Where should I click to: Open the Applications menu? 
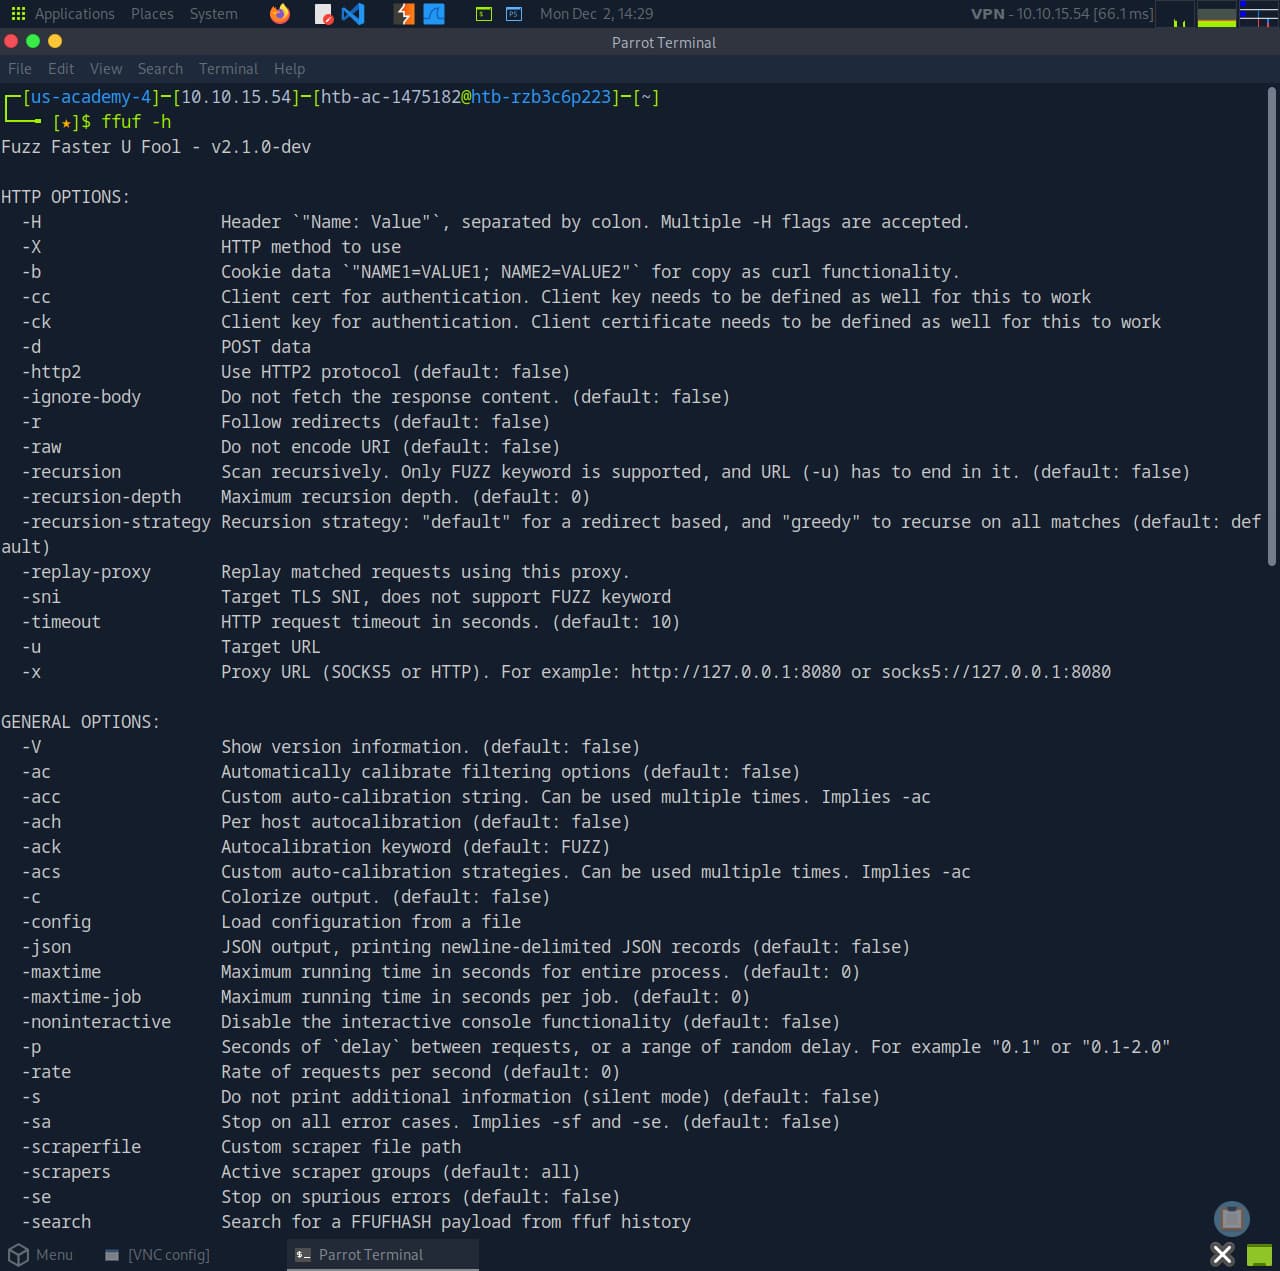(64, 14)
